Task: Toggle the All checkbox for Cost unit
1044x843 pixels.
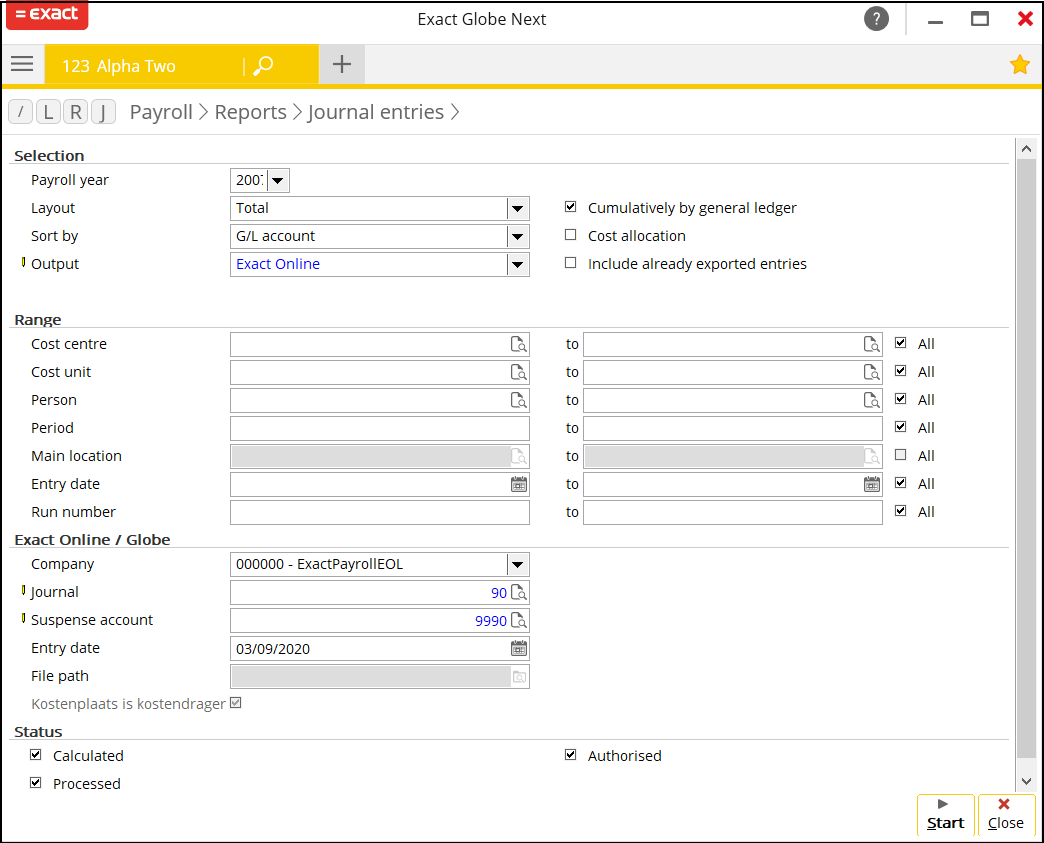Action: coord(901,371)
